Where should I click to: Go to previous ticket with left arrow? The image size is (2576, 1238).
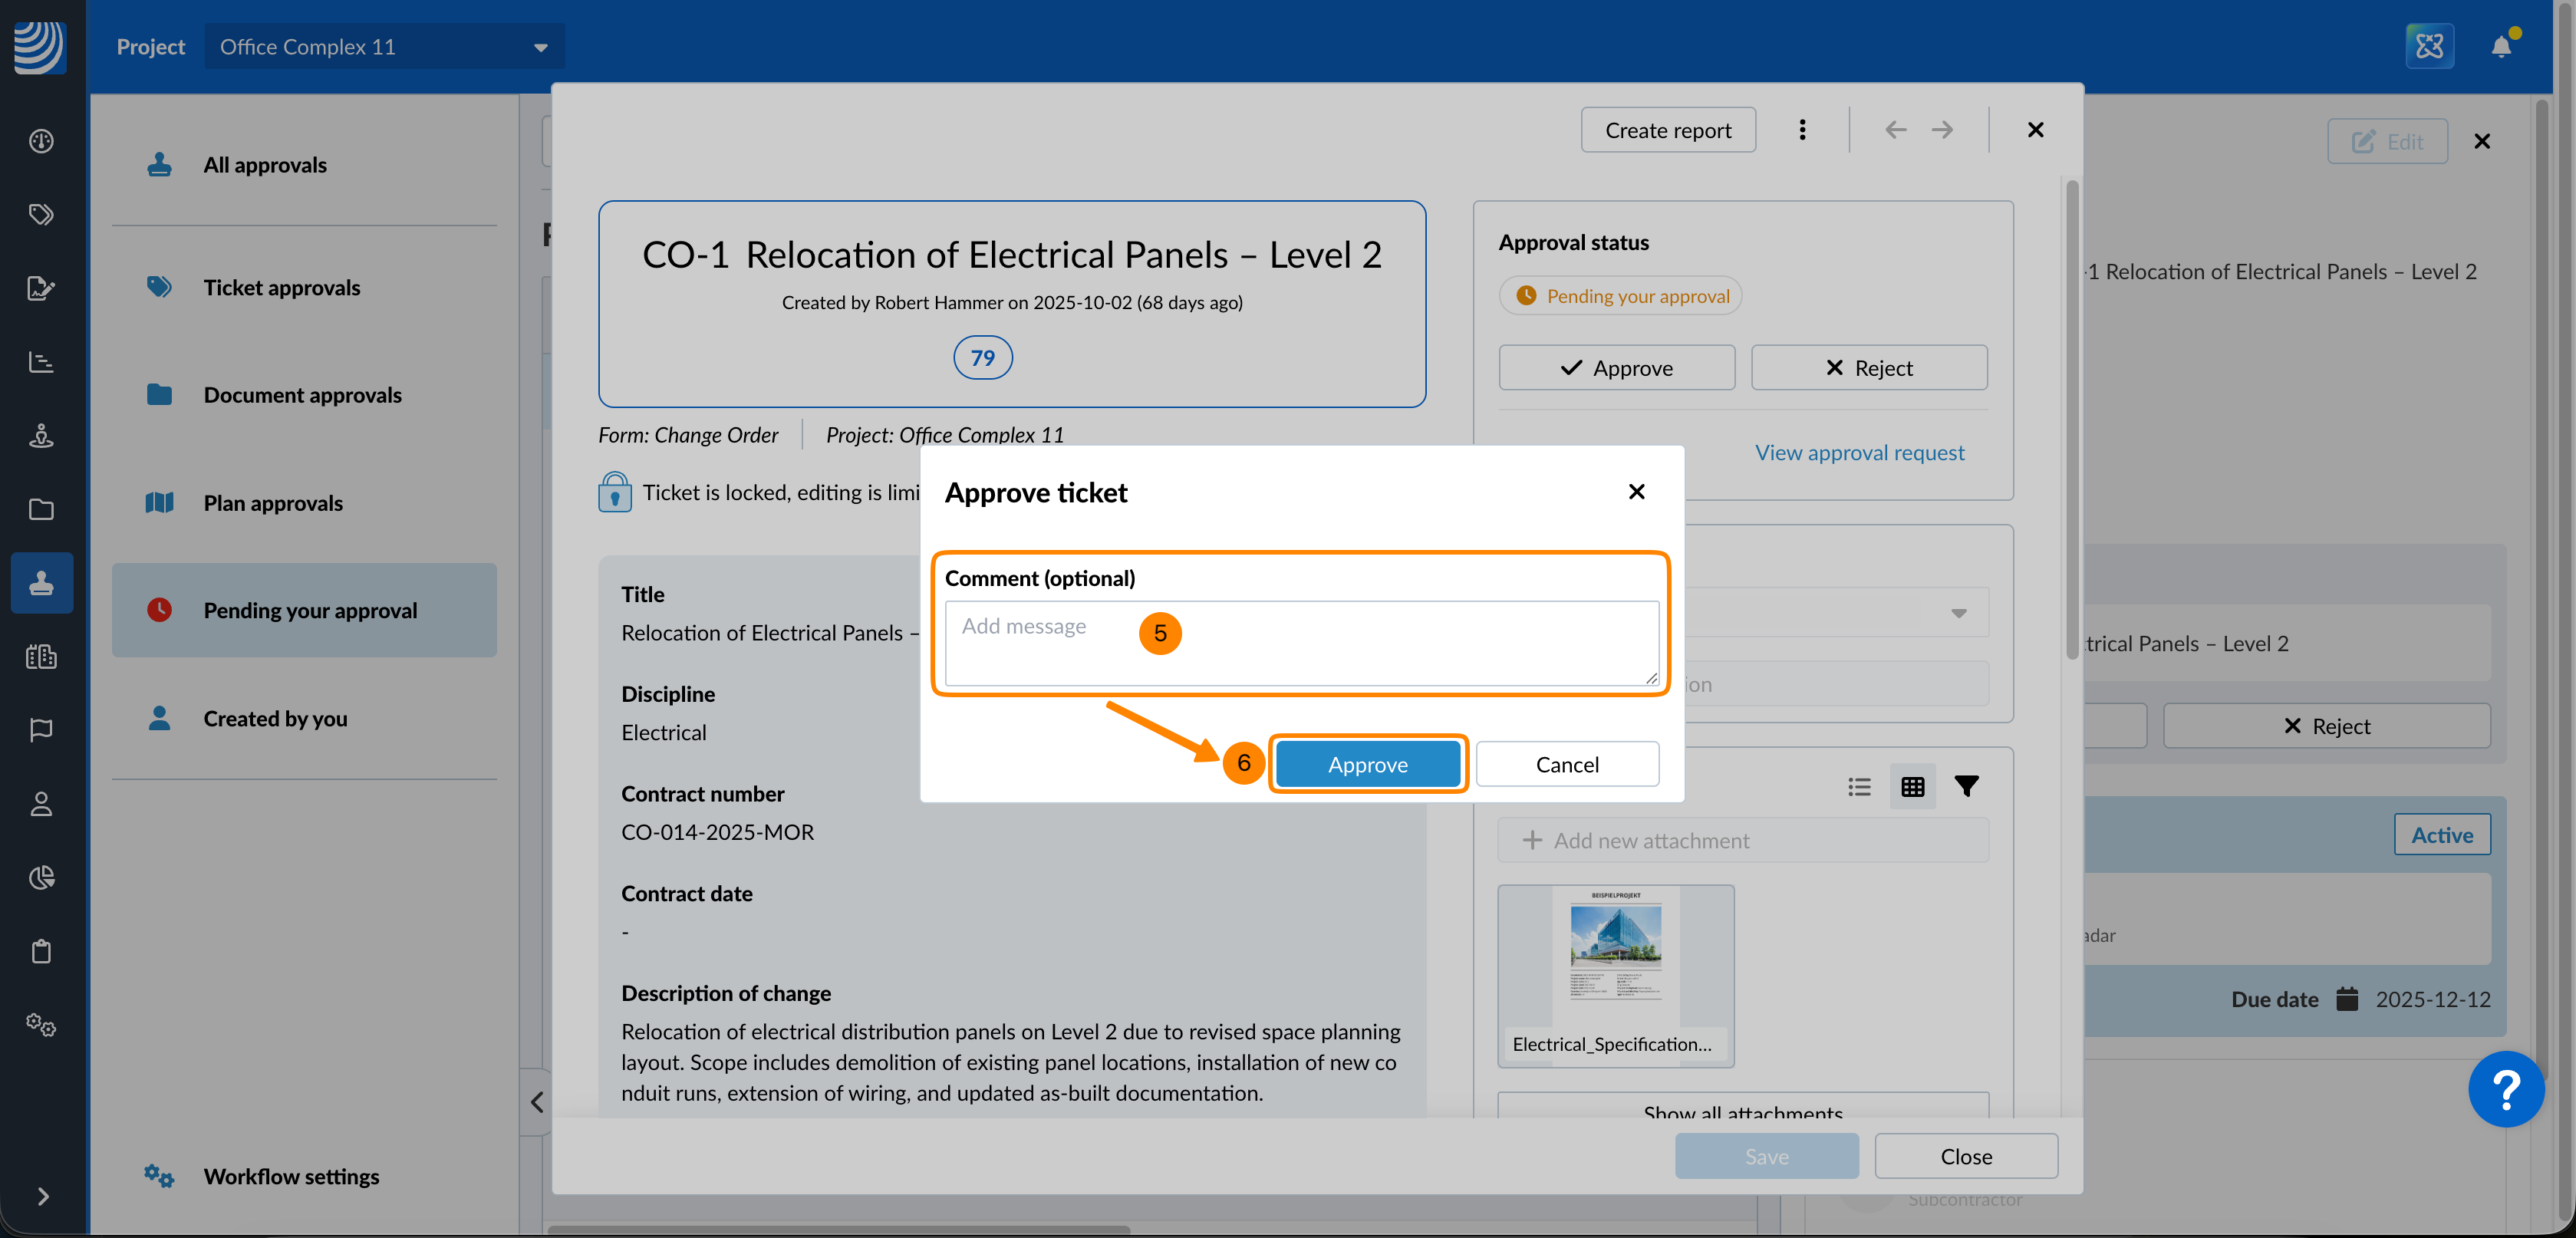1895,130
